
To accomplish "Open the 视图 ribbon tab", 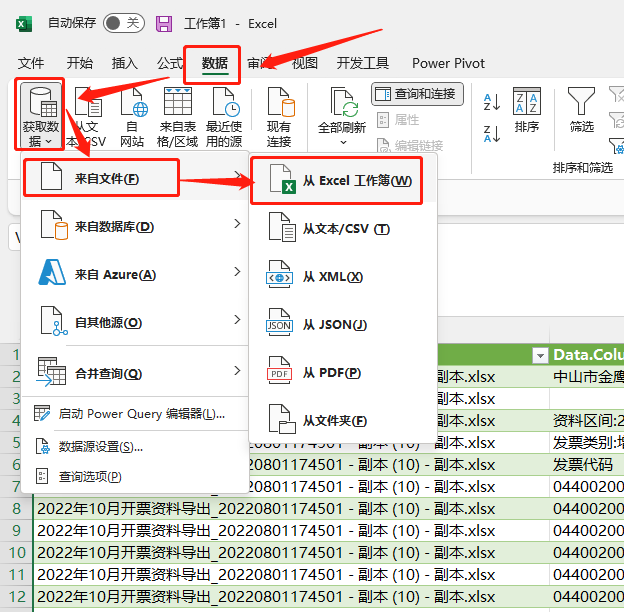I will (x=304, y=63).
